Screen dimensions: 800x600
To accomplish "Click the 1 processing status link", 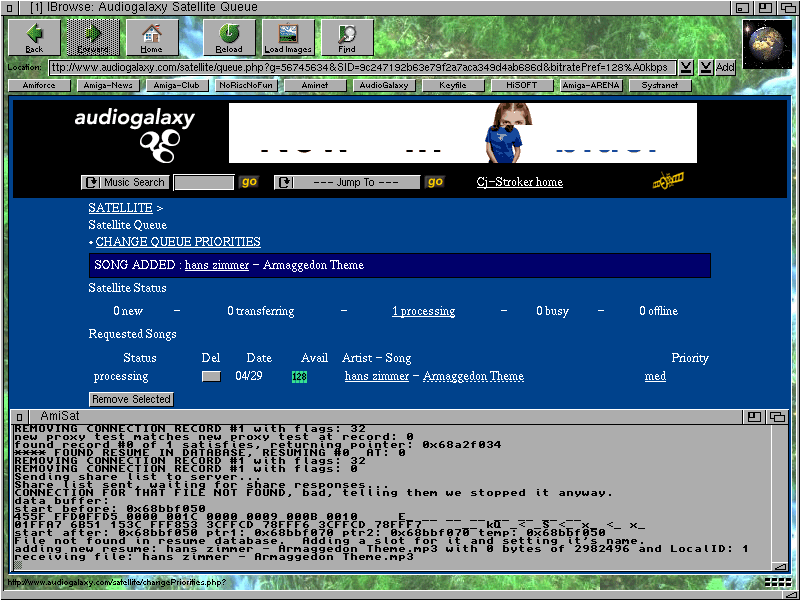I will coord(423,311).
